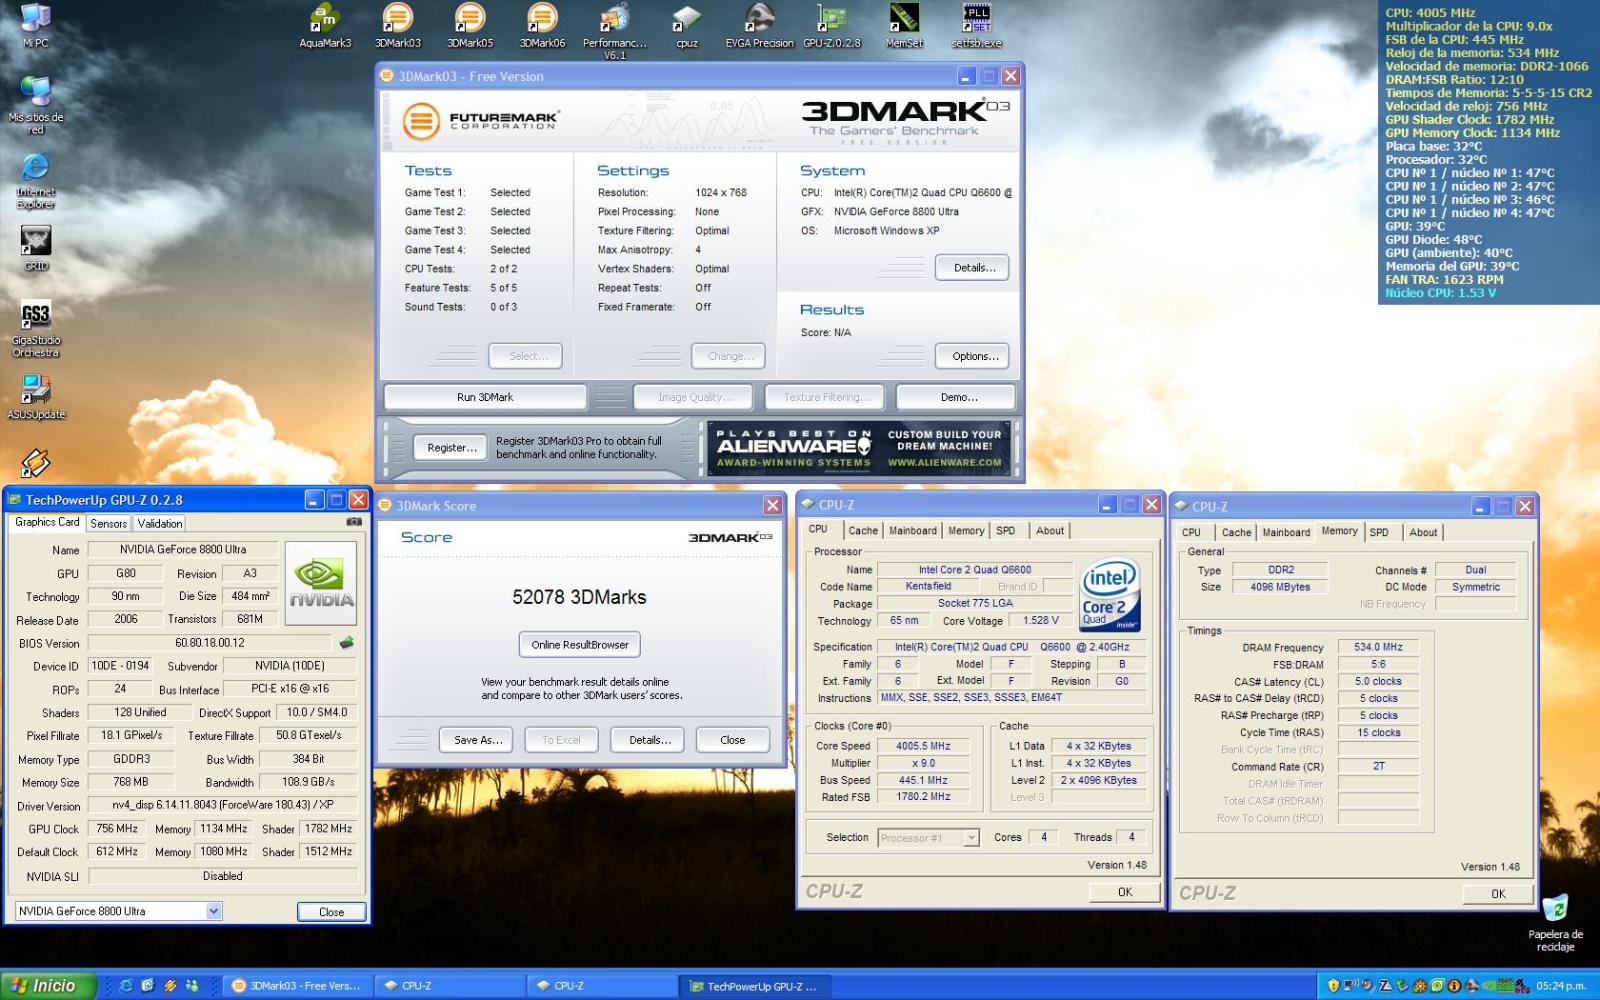Click the Núcleo CPU: 1.53 V overlay line
The height and width of the screenshot is (1000, 1600).
coord(1440,293)
